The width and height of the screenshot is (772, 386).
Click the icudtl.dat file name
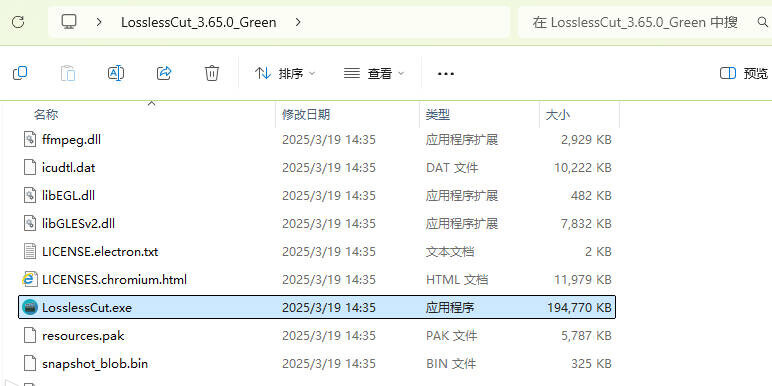[68, 167]
